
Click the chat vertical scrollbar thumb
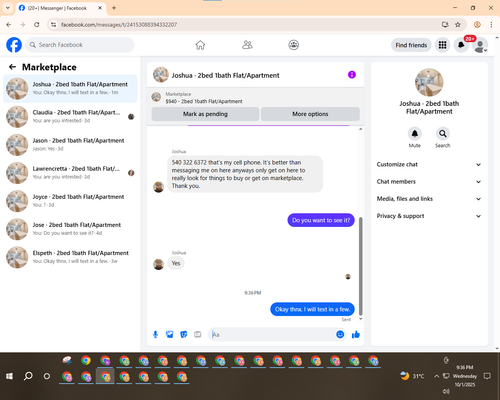[360, 266]
